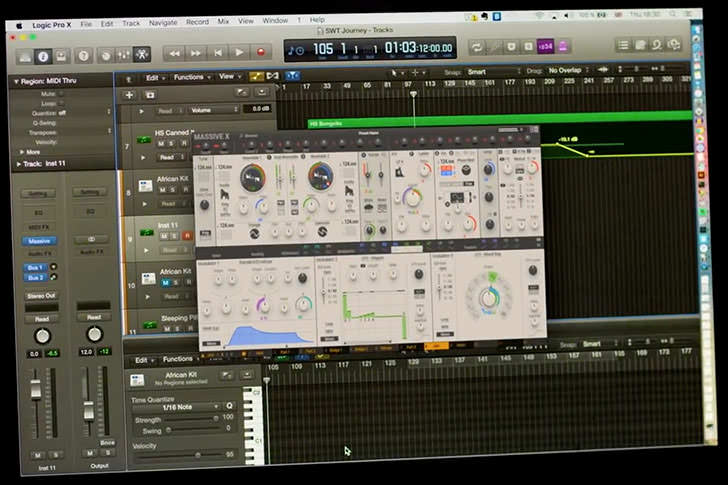Toggle the Editors scissors button

click(x=142, y=55)
